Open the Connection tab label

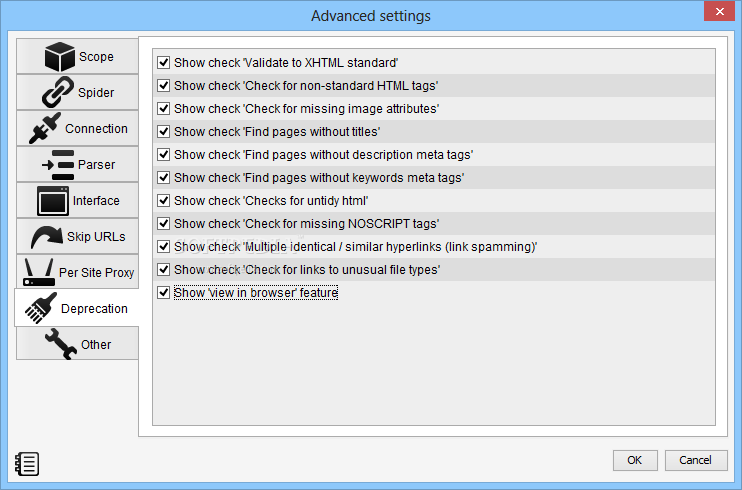[x=97, y=129]
